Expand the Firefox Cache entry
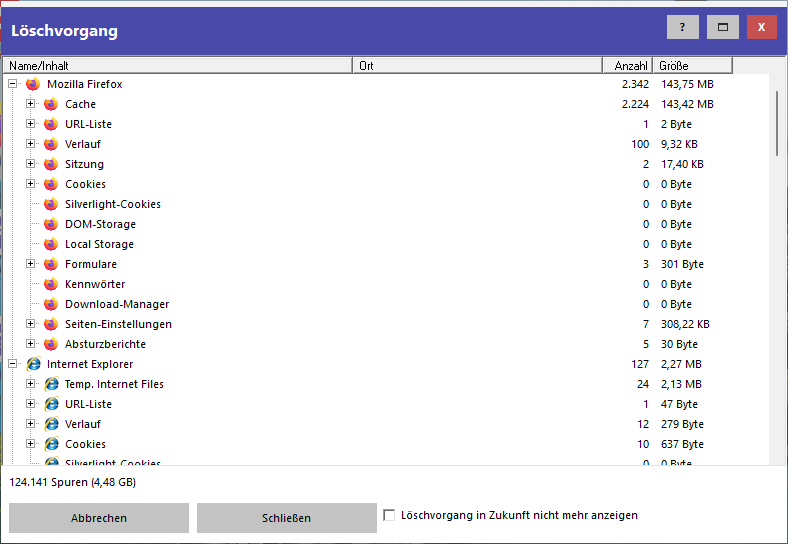The width and height of the screenshot is (788, 544). coord(31,104)
